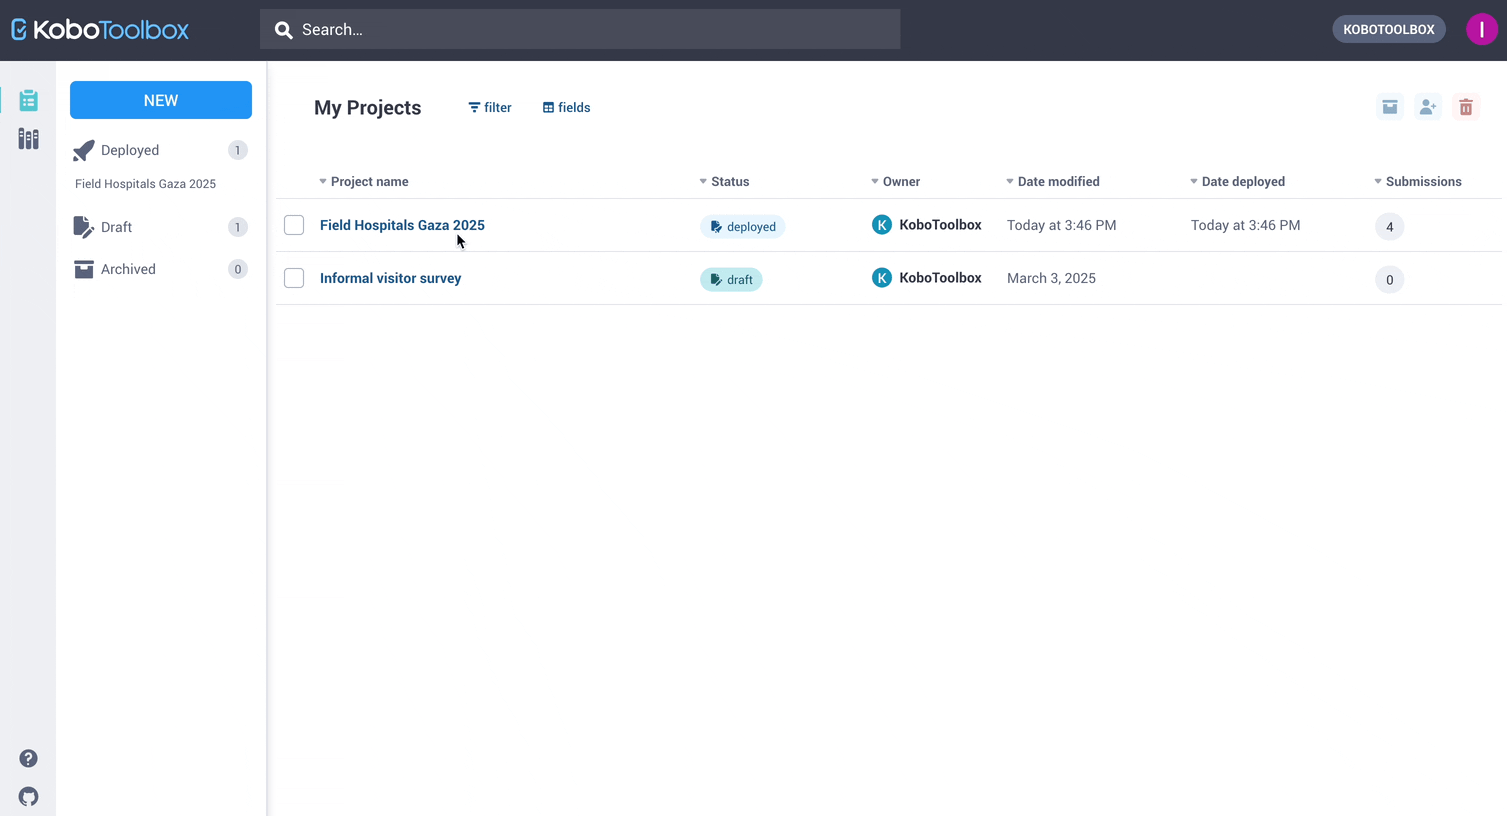
Task: Open the user account avatar menu
Action: 1481,29
